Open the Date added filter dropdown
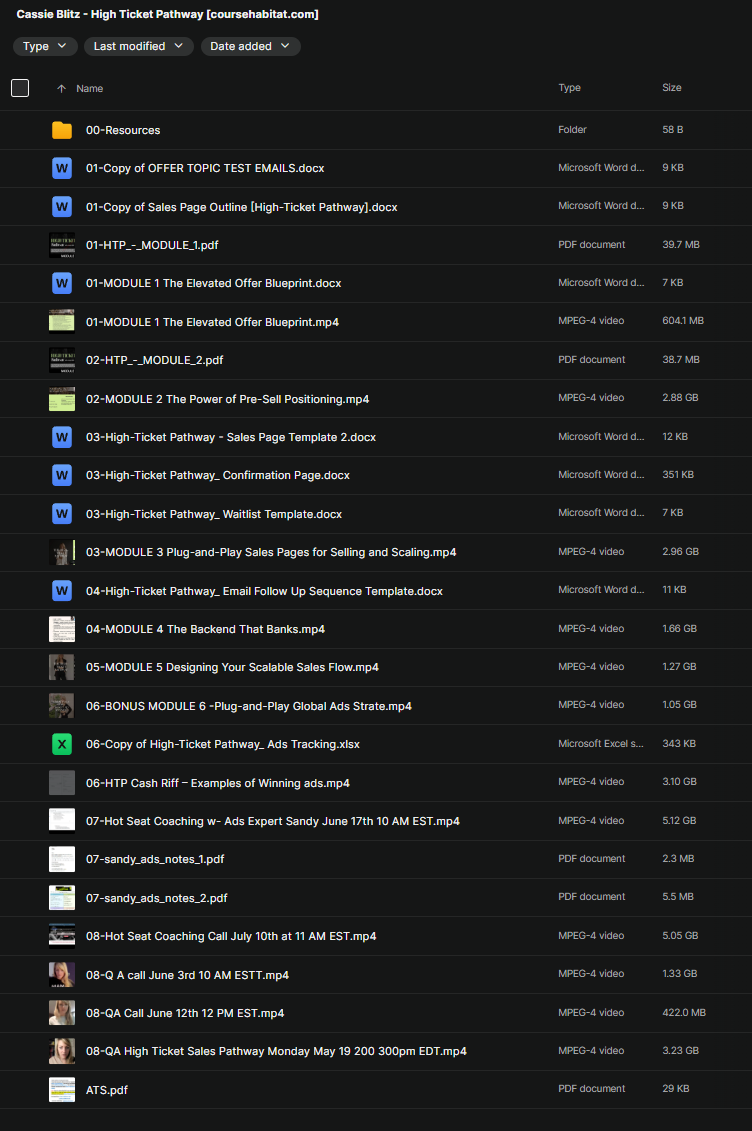This screenshot has width=752, height=1131. tap(250, 46)
